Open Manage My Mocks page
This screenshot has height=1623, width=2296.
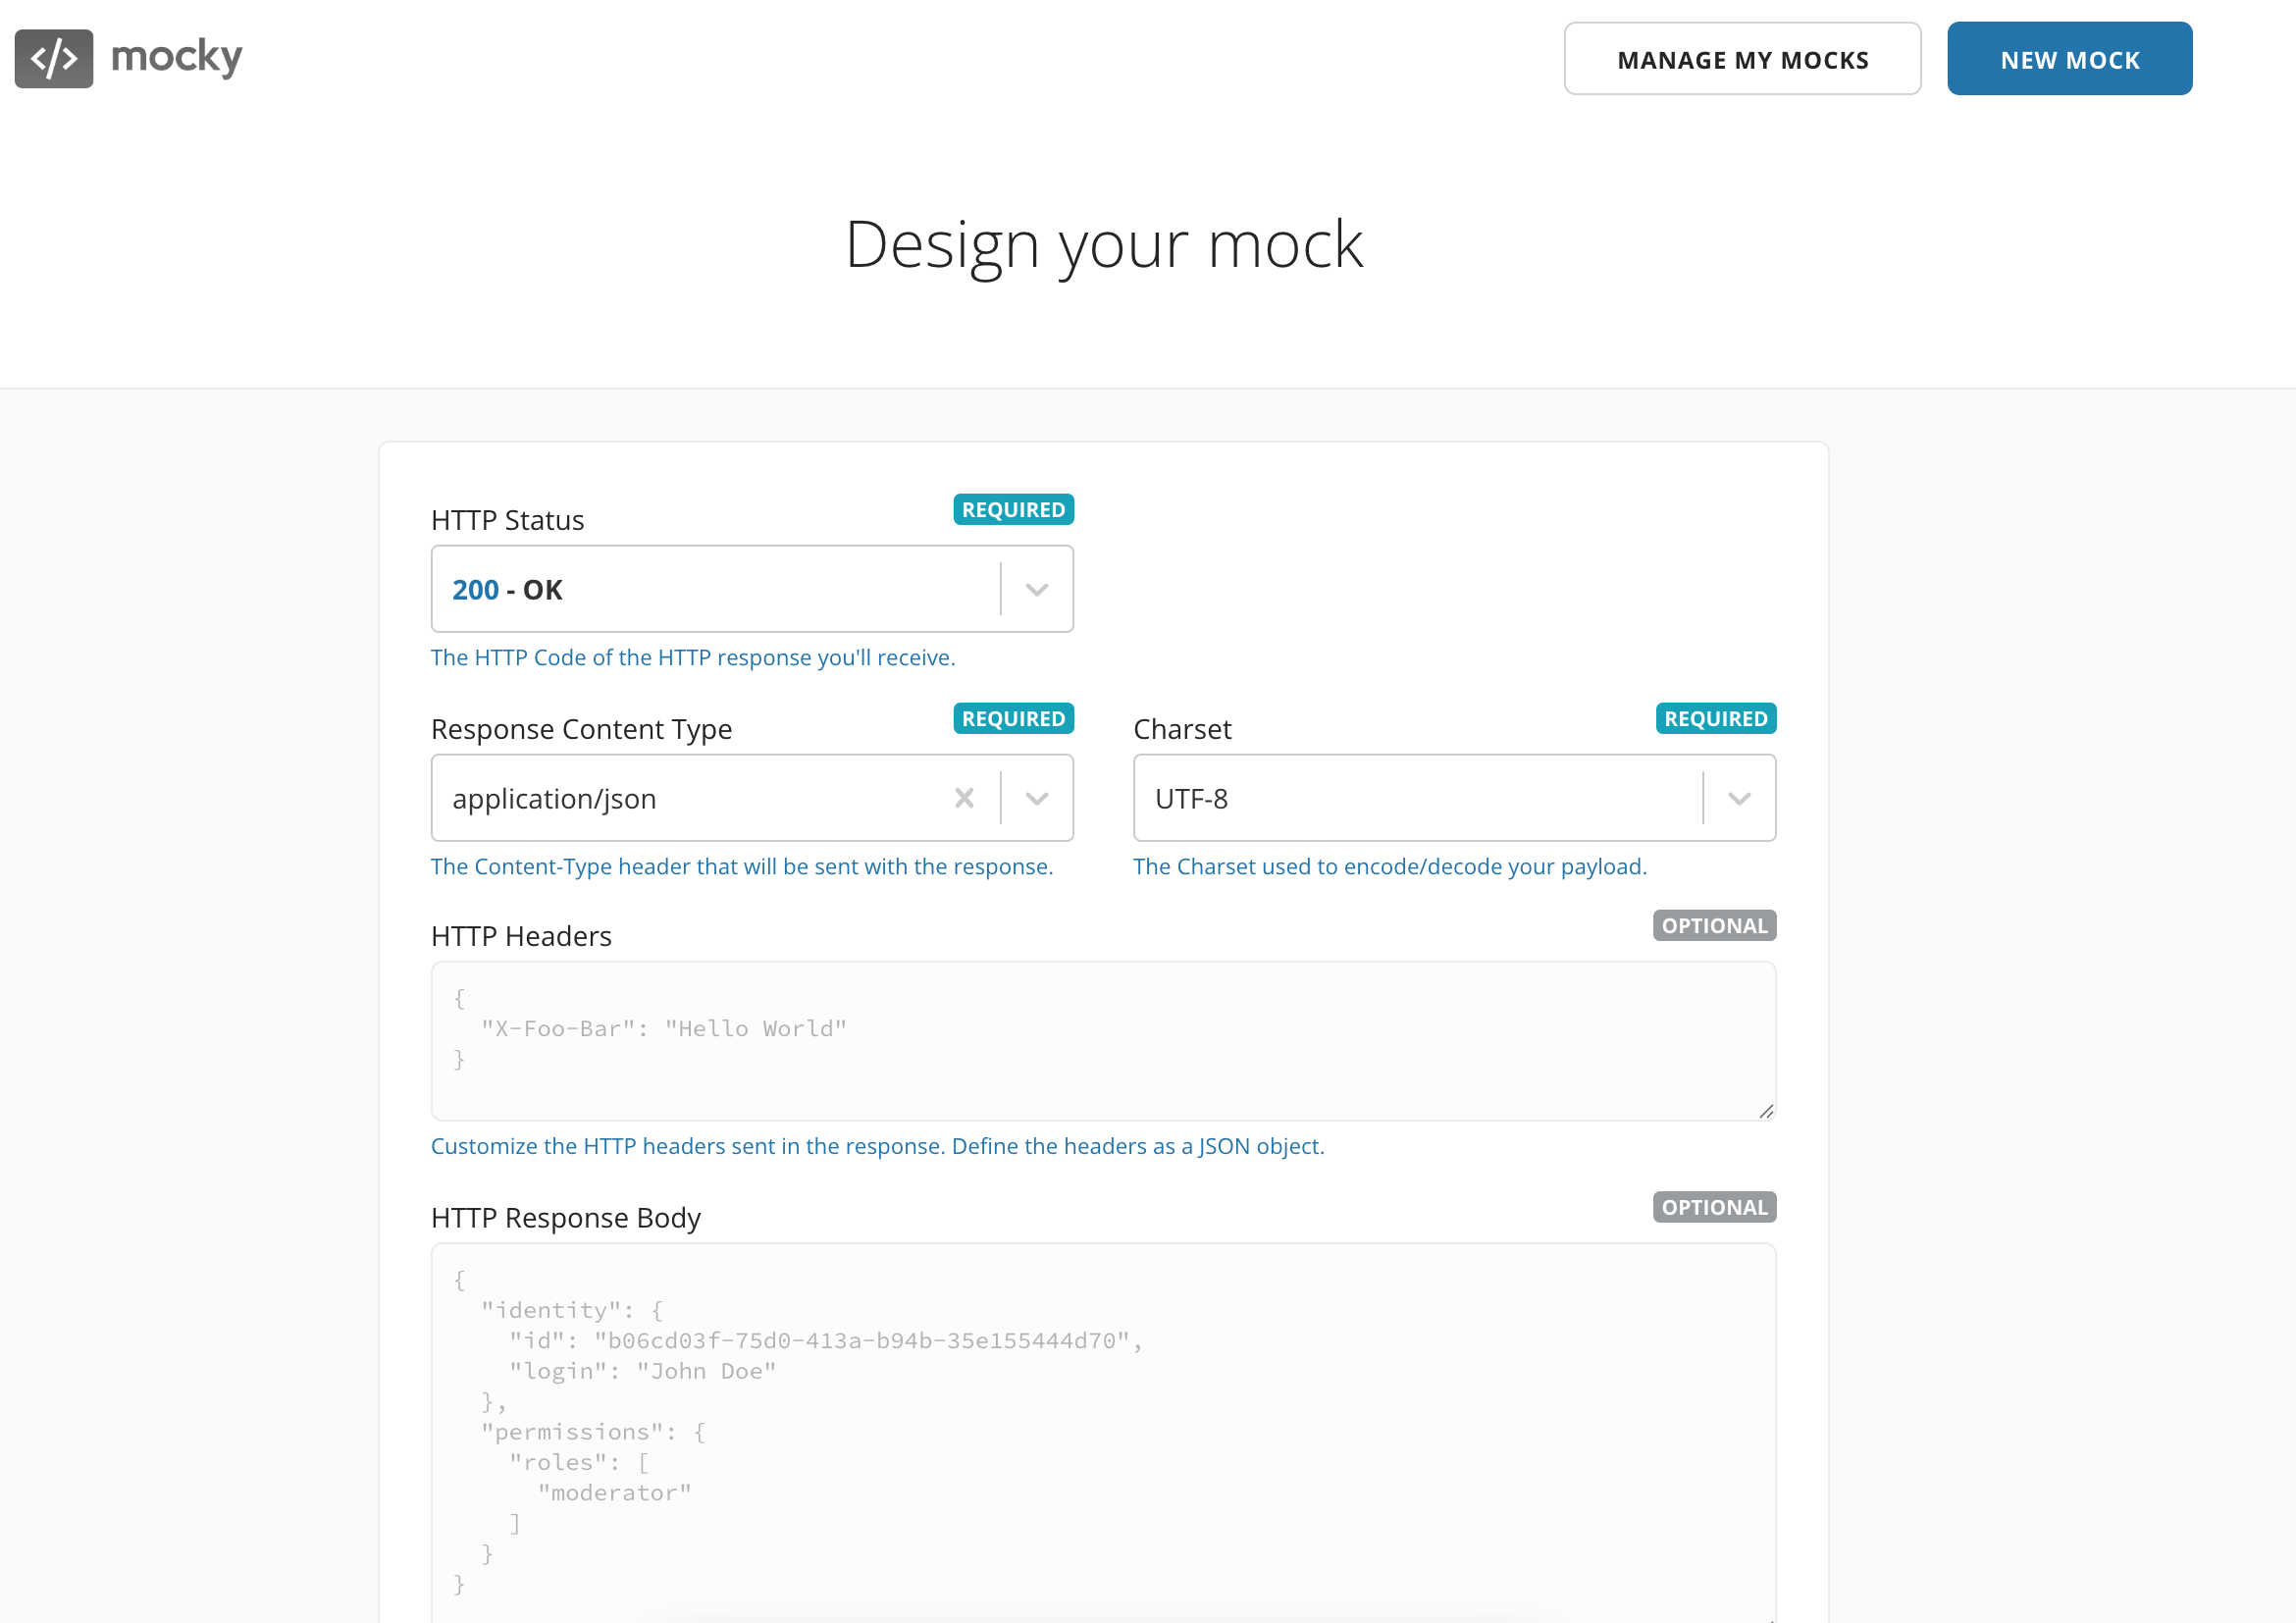click(1742, 59)
